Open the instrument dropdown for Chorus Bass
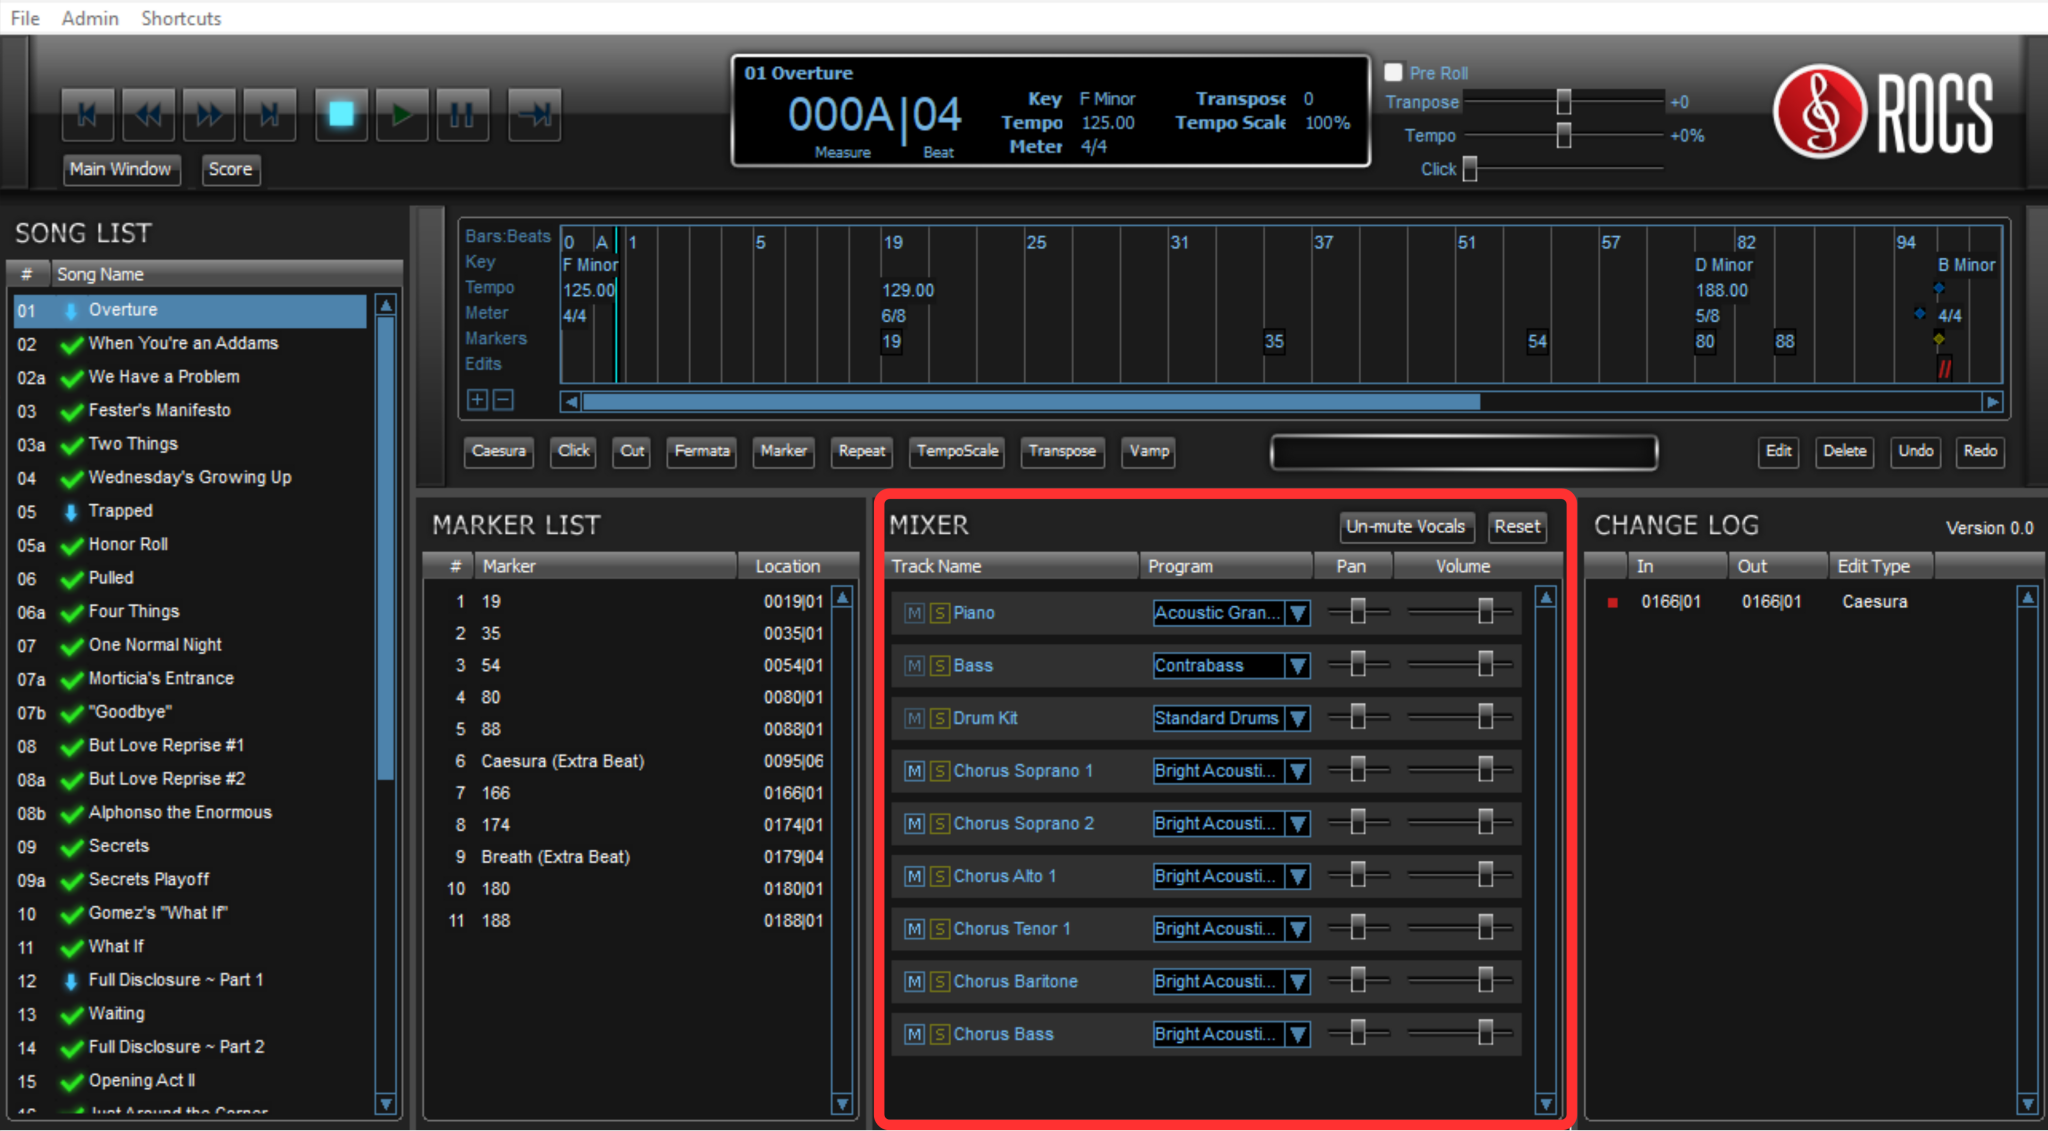 1297,1034
